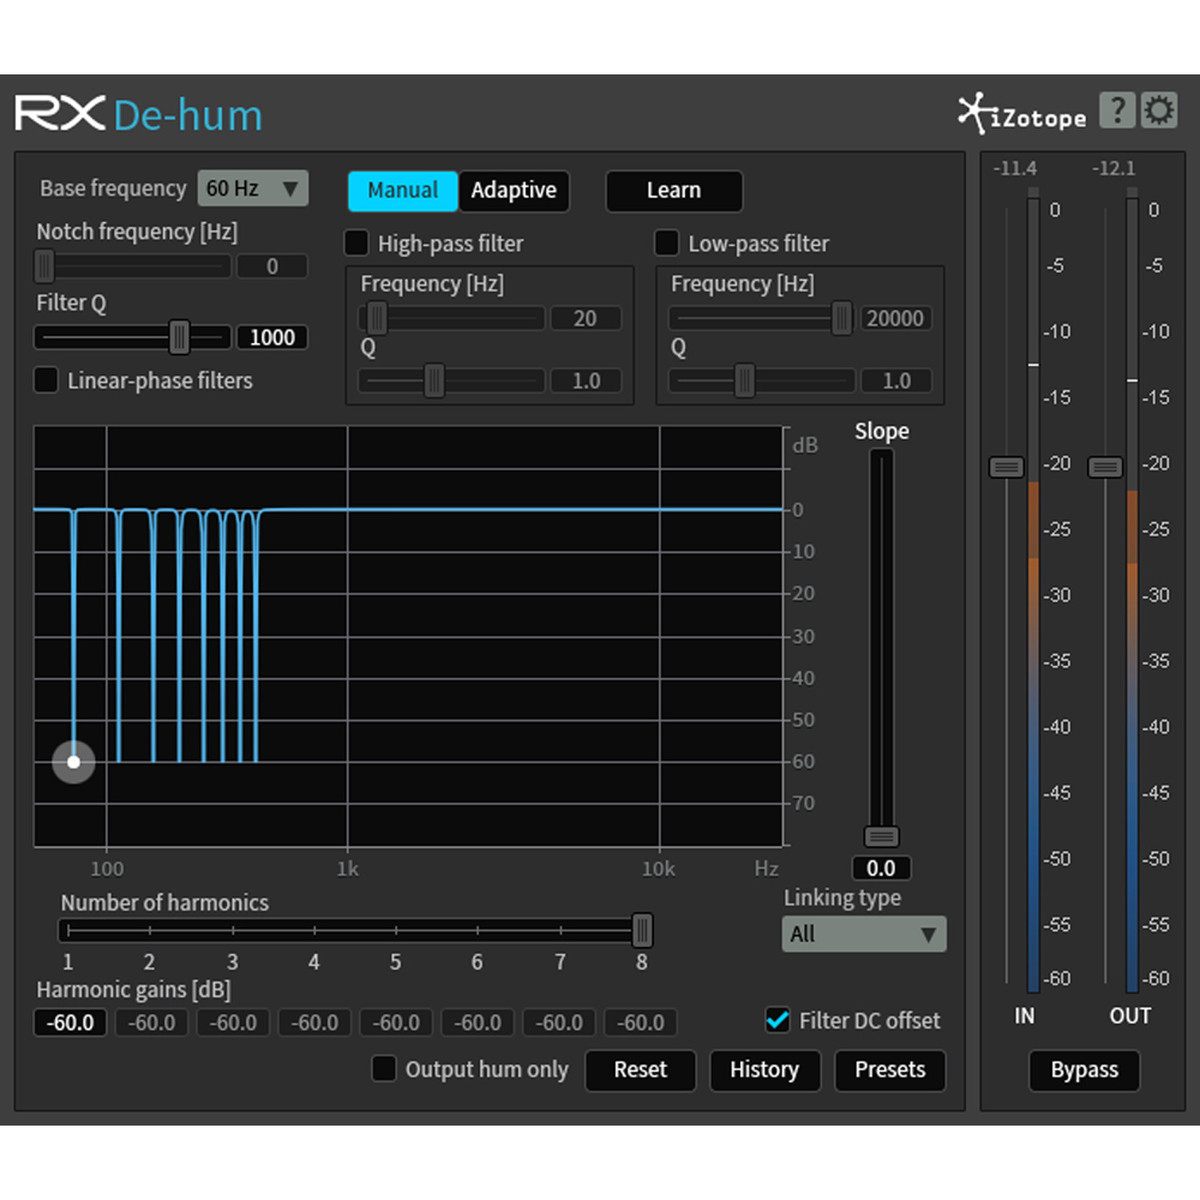Enable the High-pass filter checkbox

click(x=356, y=243)
